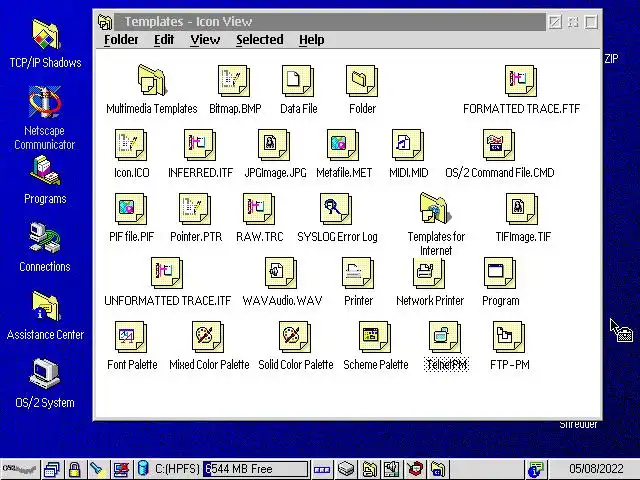The image size is (640, 480).
Task: Click the WarpCenter information bubble icon
Action: [536, 469]
